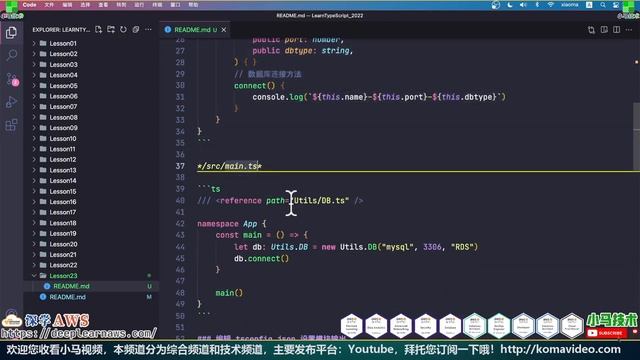Open the Bluetooth menu bar icon
The image size is (640, 360).
[x=537, y=5]
